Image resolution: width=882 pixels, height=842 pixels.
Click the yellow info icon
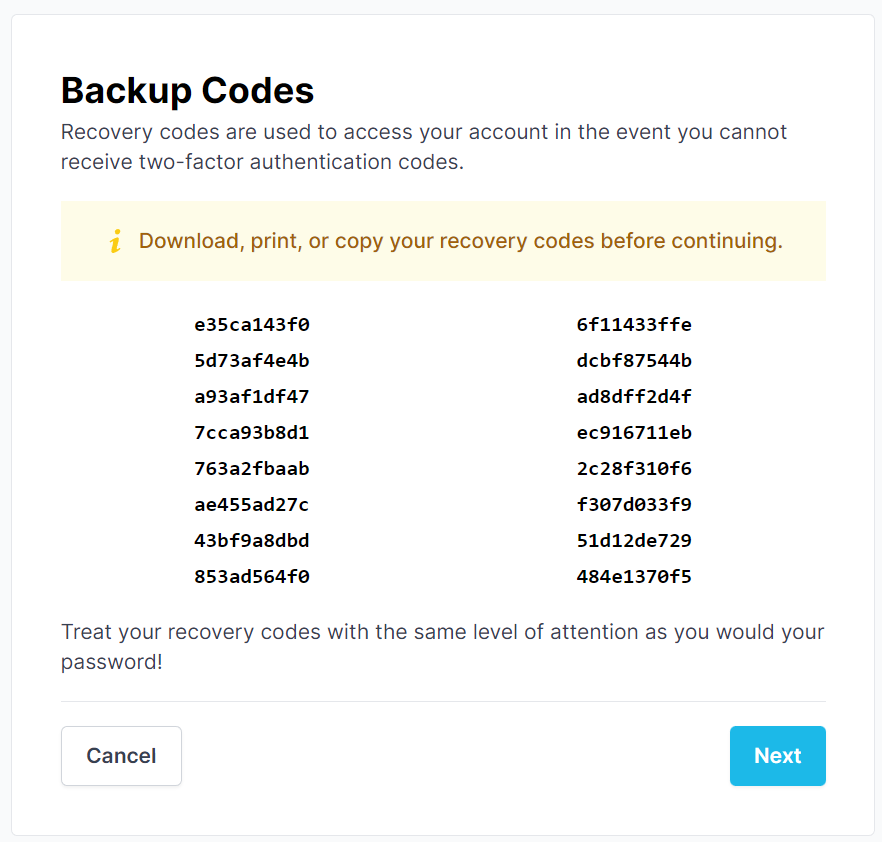tap(116, 241)
